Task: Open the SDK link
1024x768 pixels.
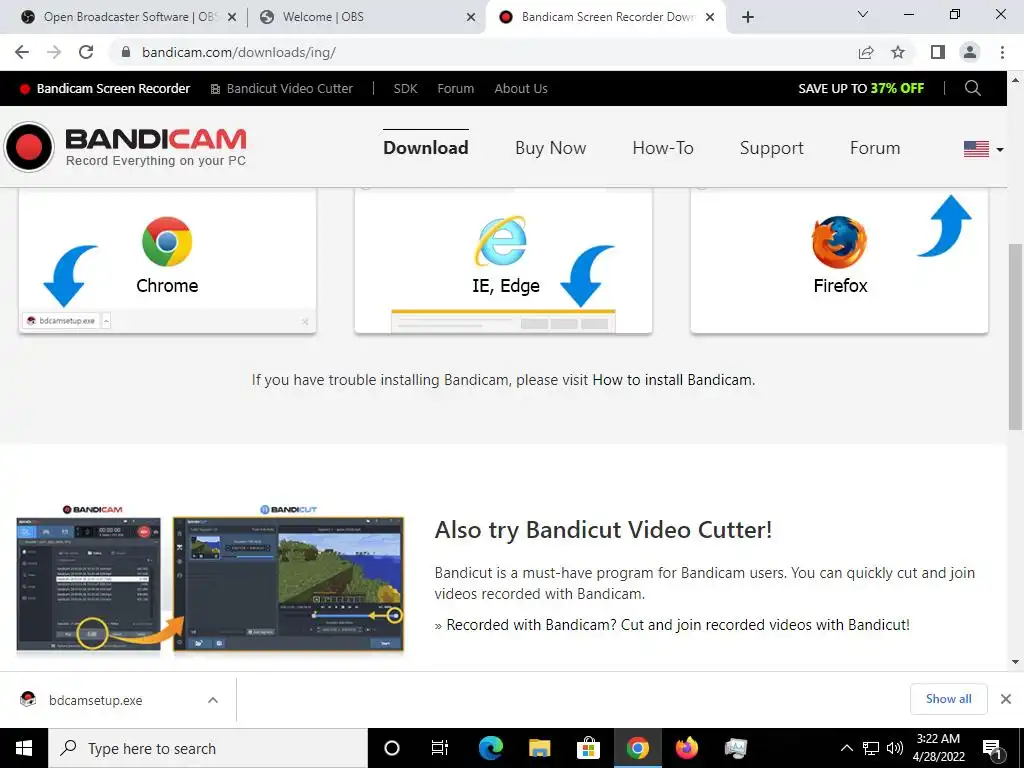Action: tap(406, 89)
